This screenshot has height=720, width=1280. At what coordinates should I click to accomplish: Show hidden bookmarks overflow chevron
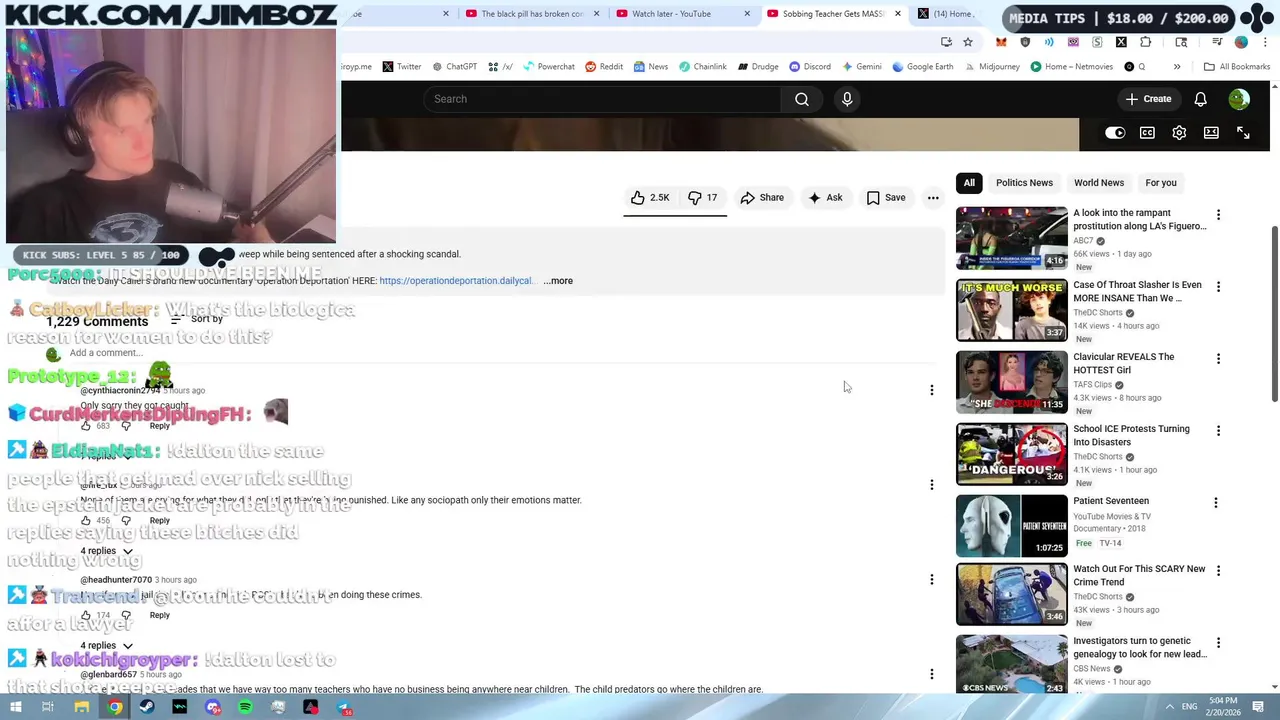(1177, 67)
